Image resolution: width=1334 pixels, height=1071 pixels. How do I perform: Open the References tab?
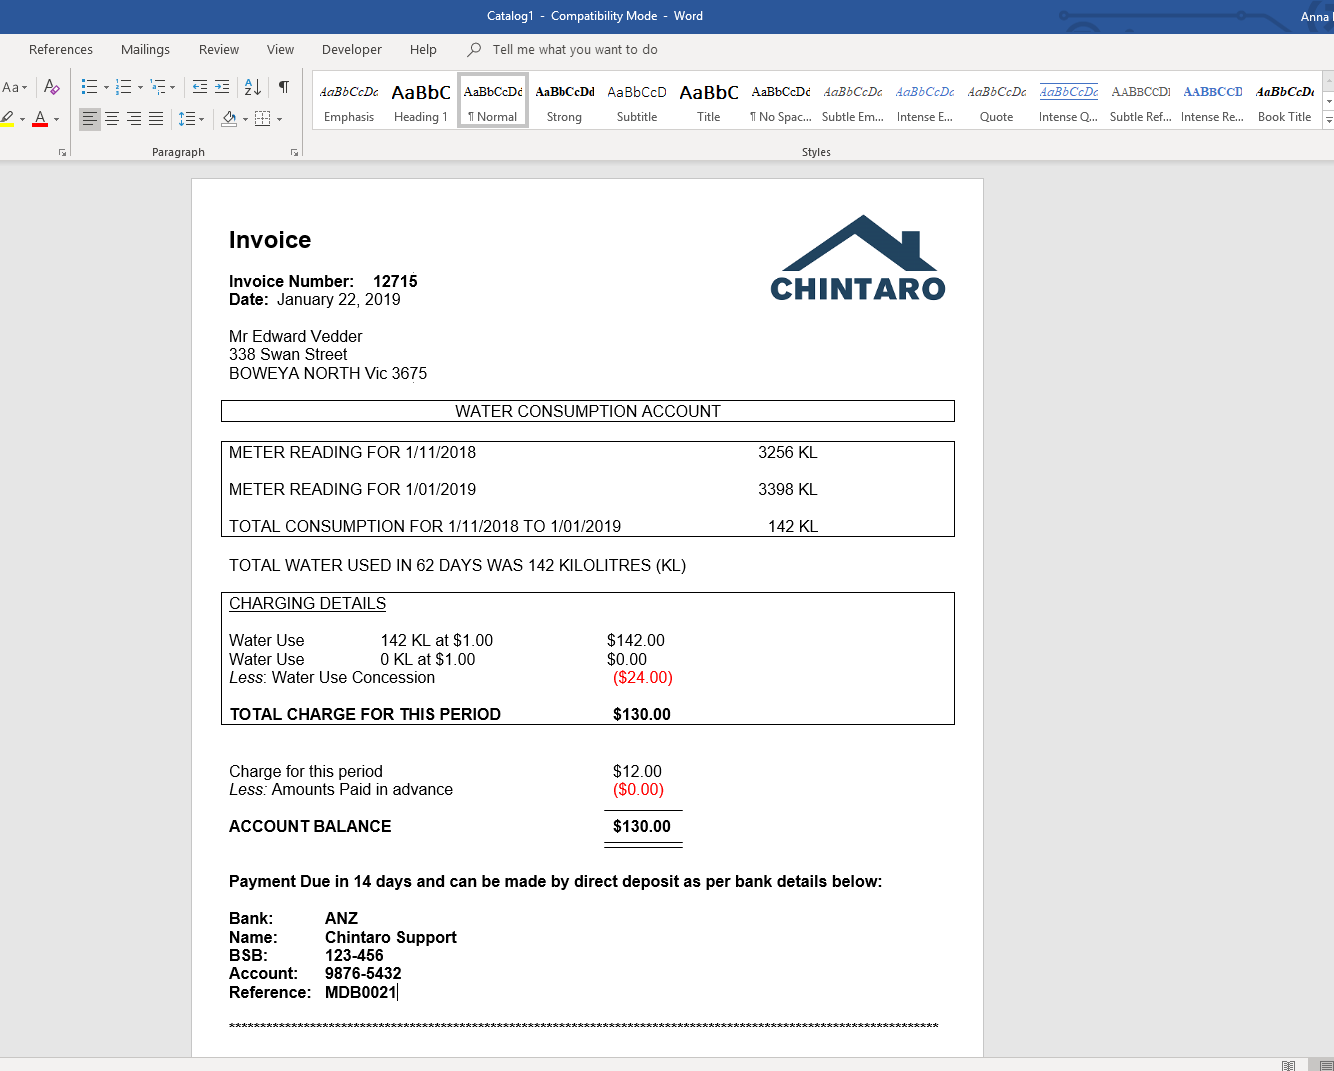[61, 49]
